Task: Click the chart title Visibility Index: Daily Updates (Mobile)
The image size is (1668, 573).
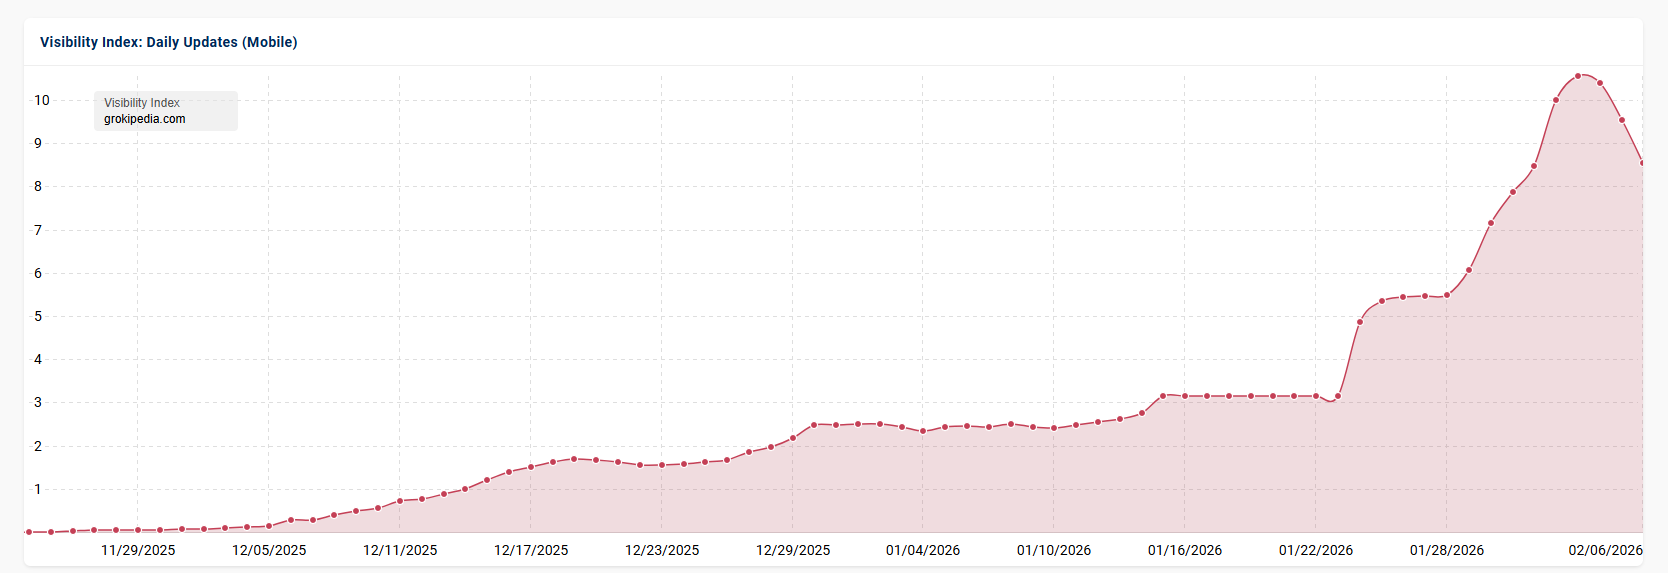Action: click(x=168, y=42)
